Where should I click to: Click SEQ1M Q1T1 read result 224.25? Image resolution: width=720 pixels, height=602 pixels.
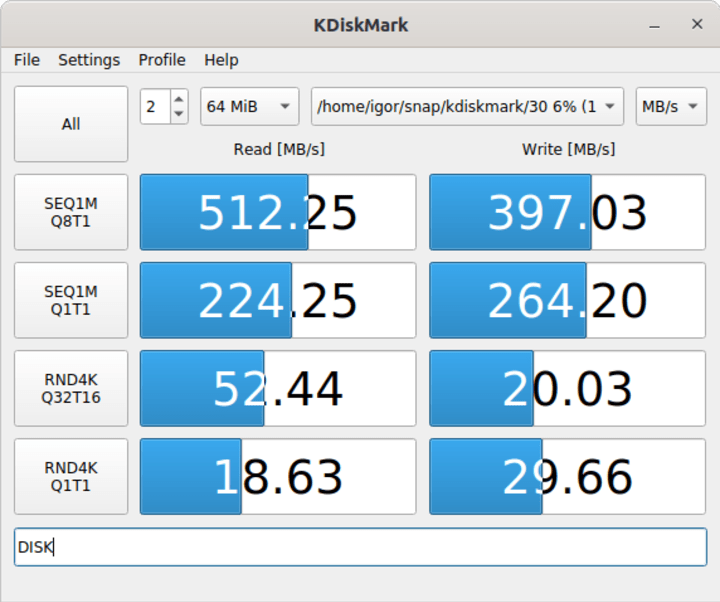[x=278, y=300]
